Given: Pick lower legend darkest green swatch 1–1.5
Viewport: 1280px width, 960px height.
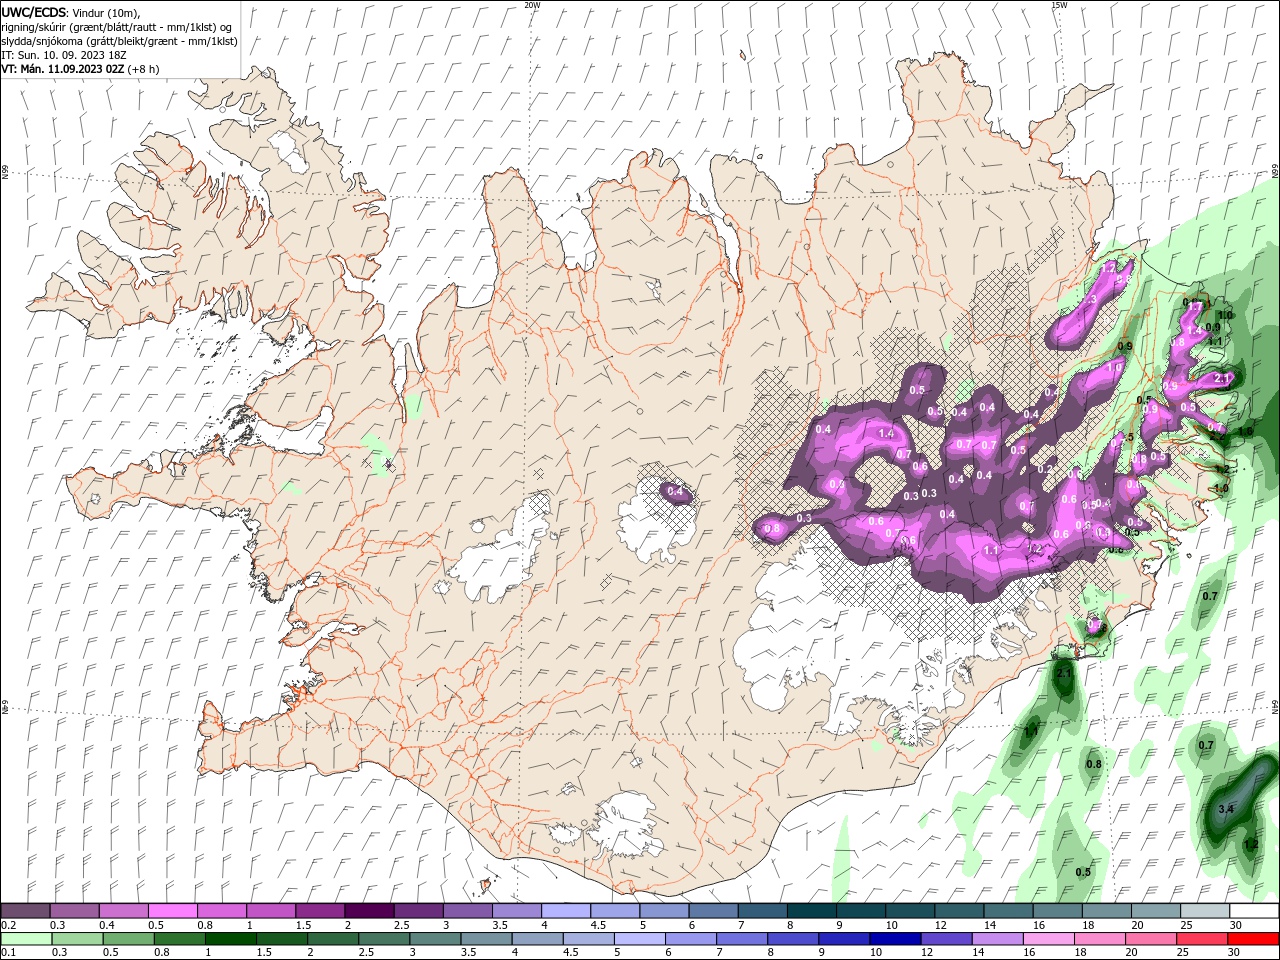Looking at the screenshot, I should 232,939.
